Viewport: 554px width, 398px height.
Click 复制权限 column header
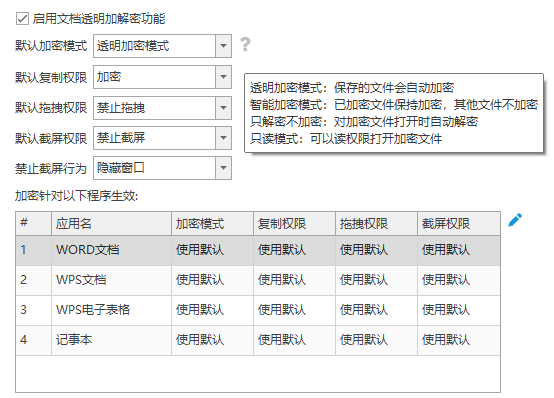coord(294,223)
